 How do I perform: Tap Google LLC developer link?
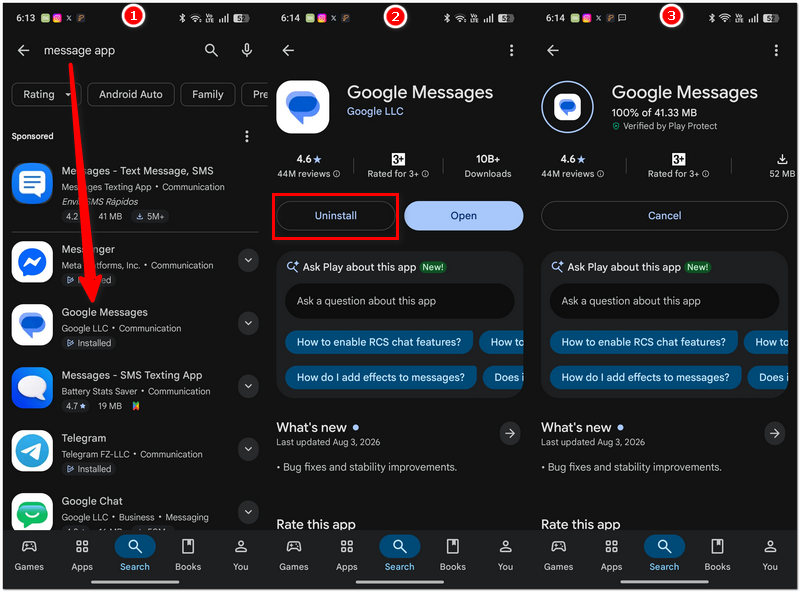[375, 111]
